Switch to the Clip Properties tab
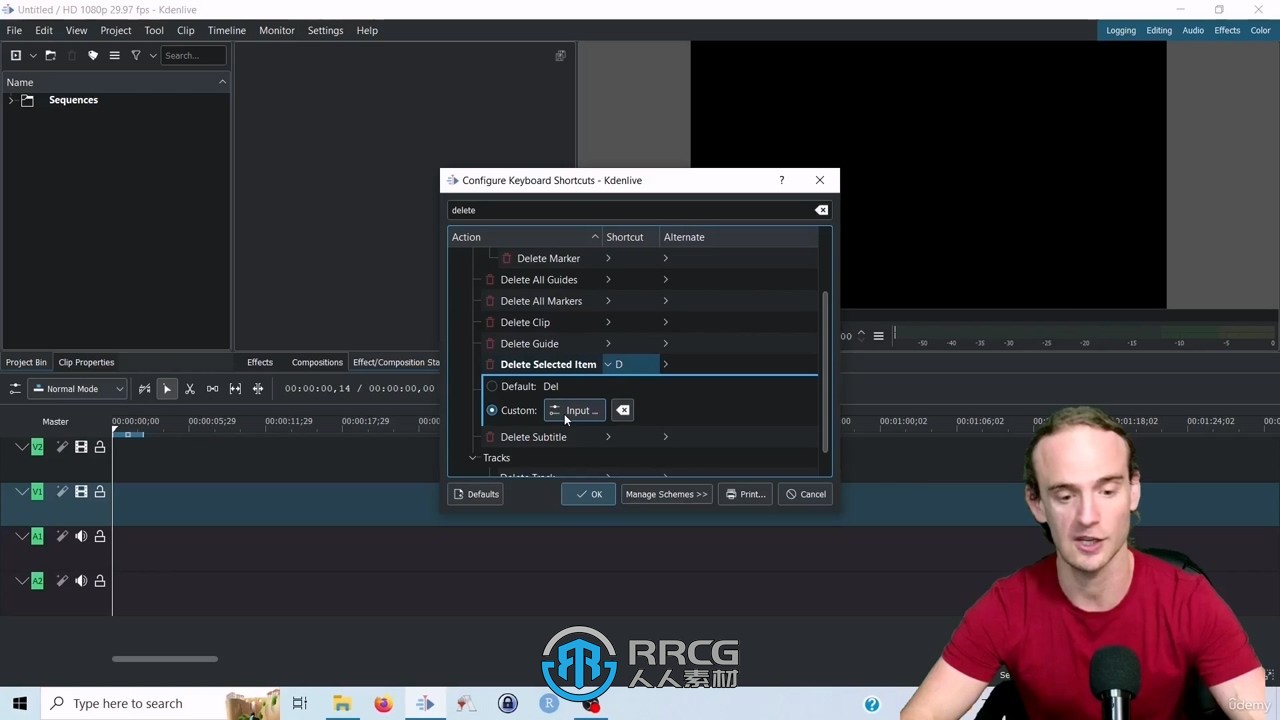 [86, 362]
